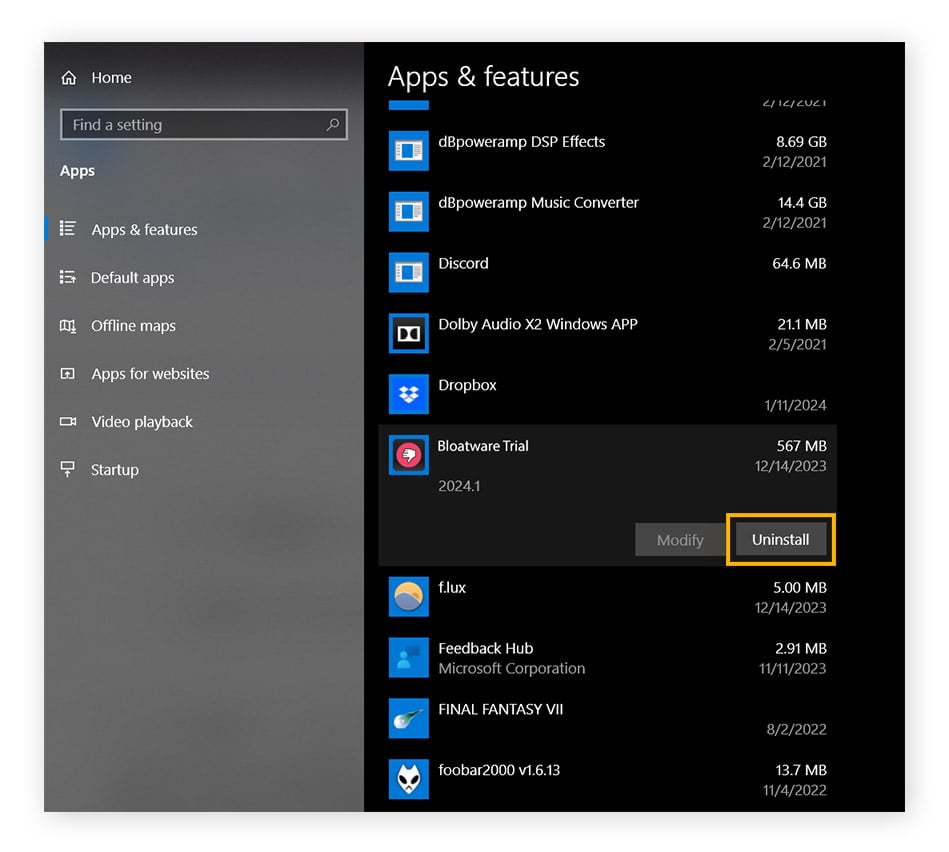
Task: Click the dBpoweramp Music Converter icon
Action: (x=408, y=211)
